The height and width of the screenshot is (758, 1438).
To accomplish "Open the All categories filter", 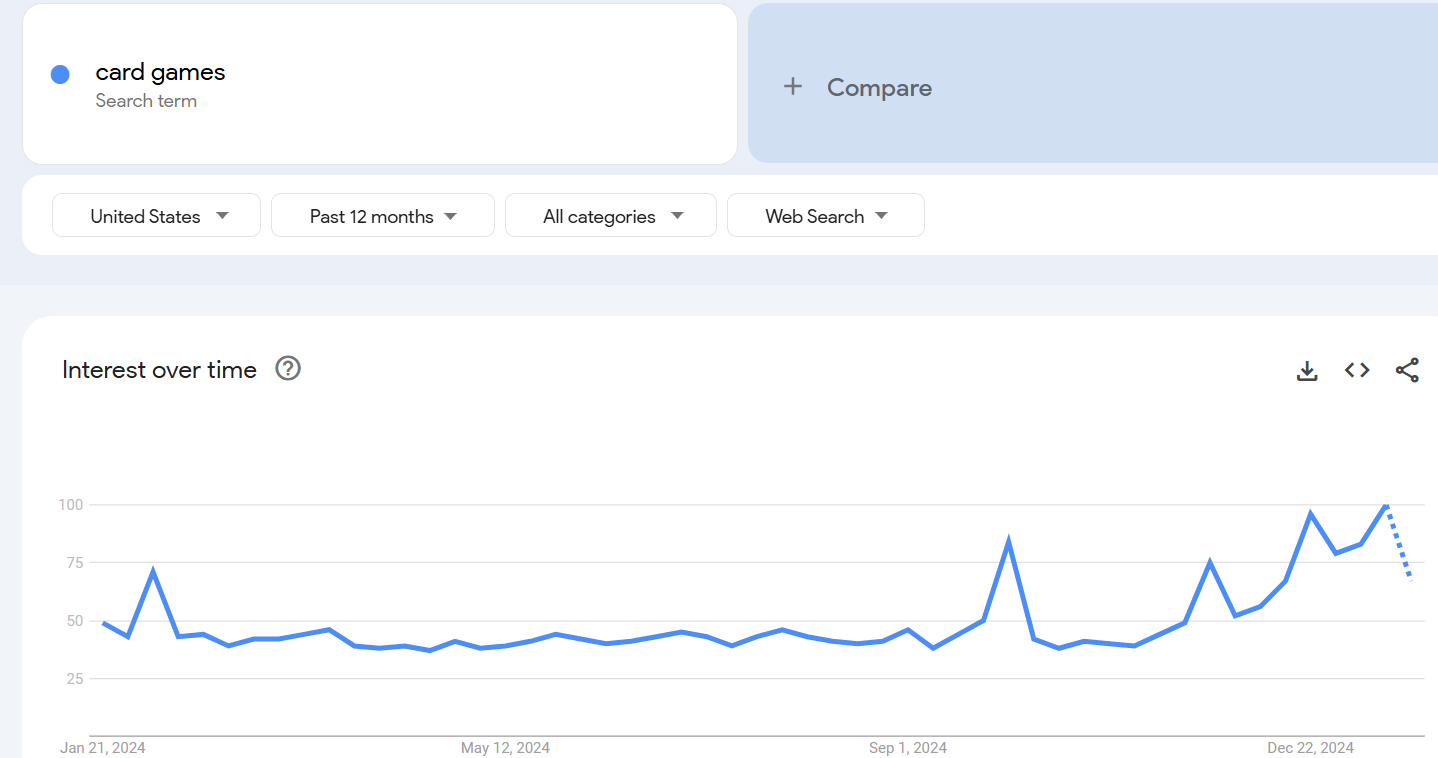I will [x=610, y=215].
